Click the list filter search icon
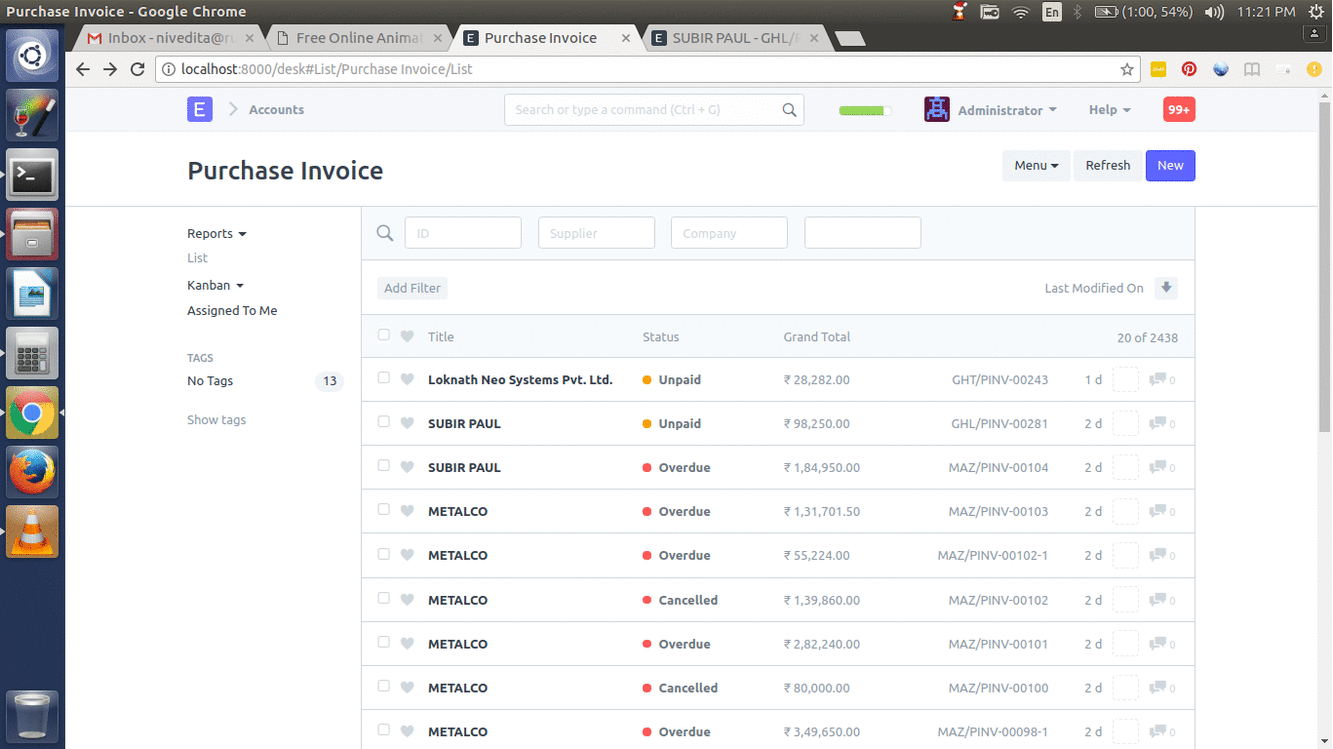The width and height of the screenshot is (1333, 749). tap(384, 233)
